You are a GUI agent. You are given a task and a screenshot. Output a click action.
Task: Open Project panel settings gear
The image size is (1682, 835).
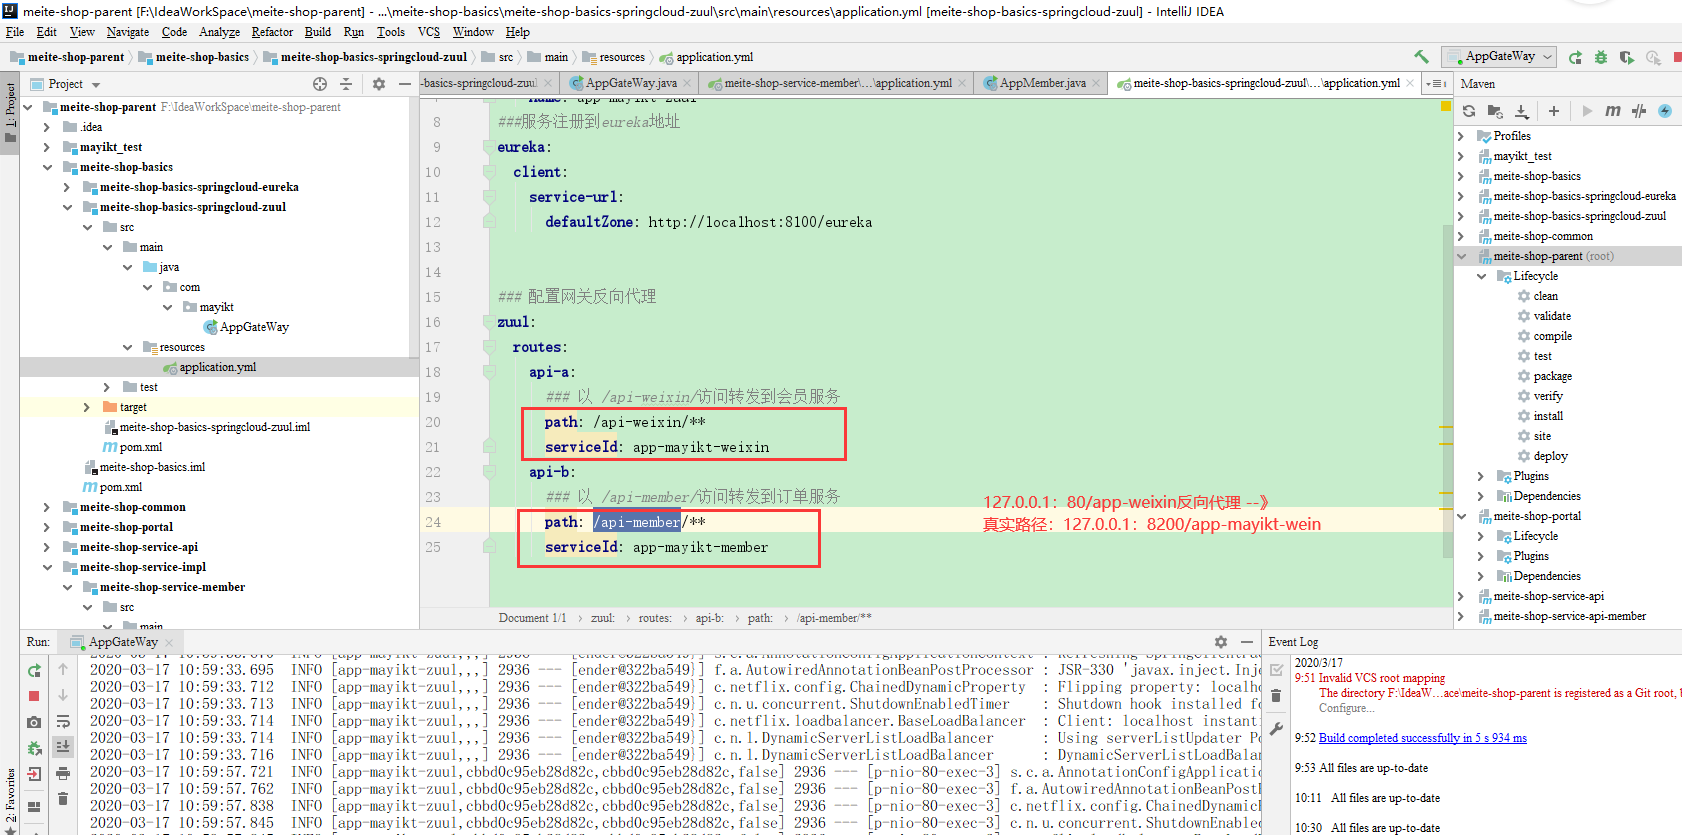tap(379, 84)
